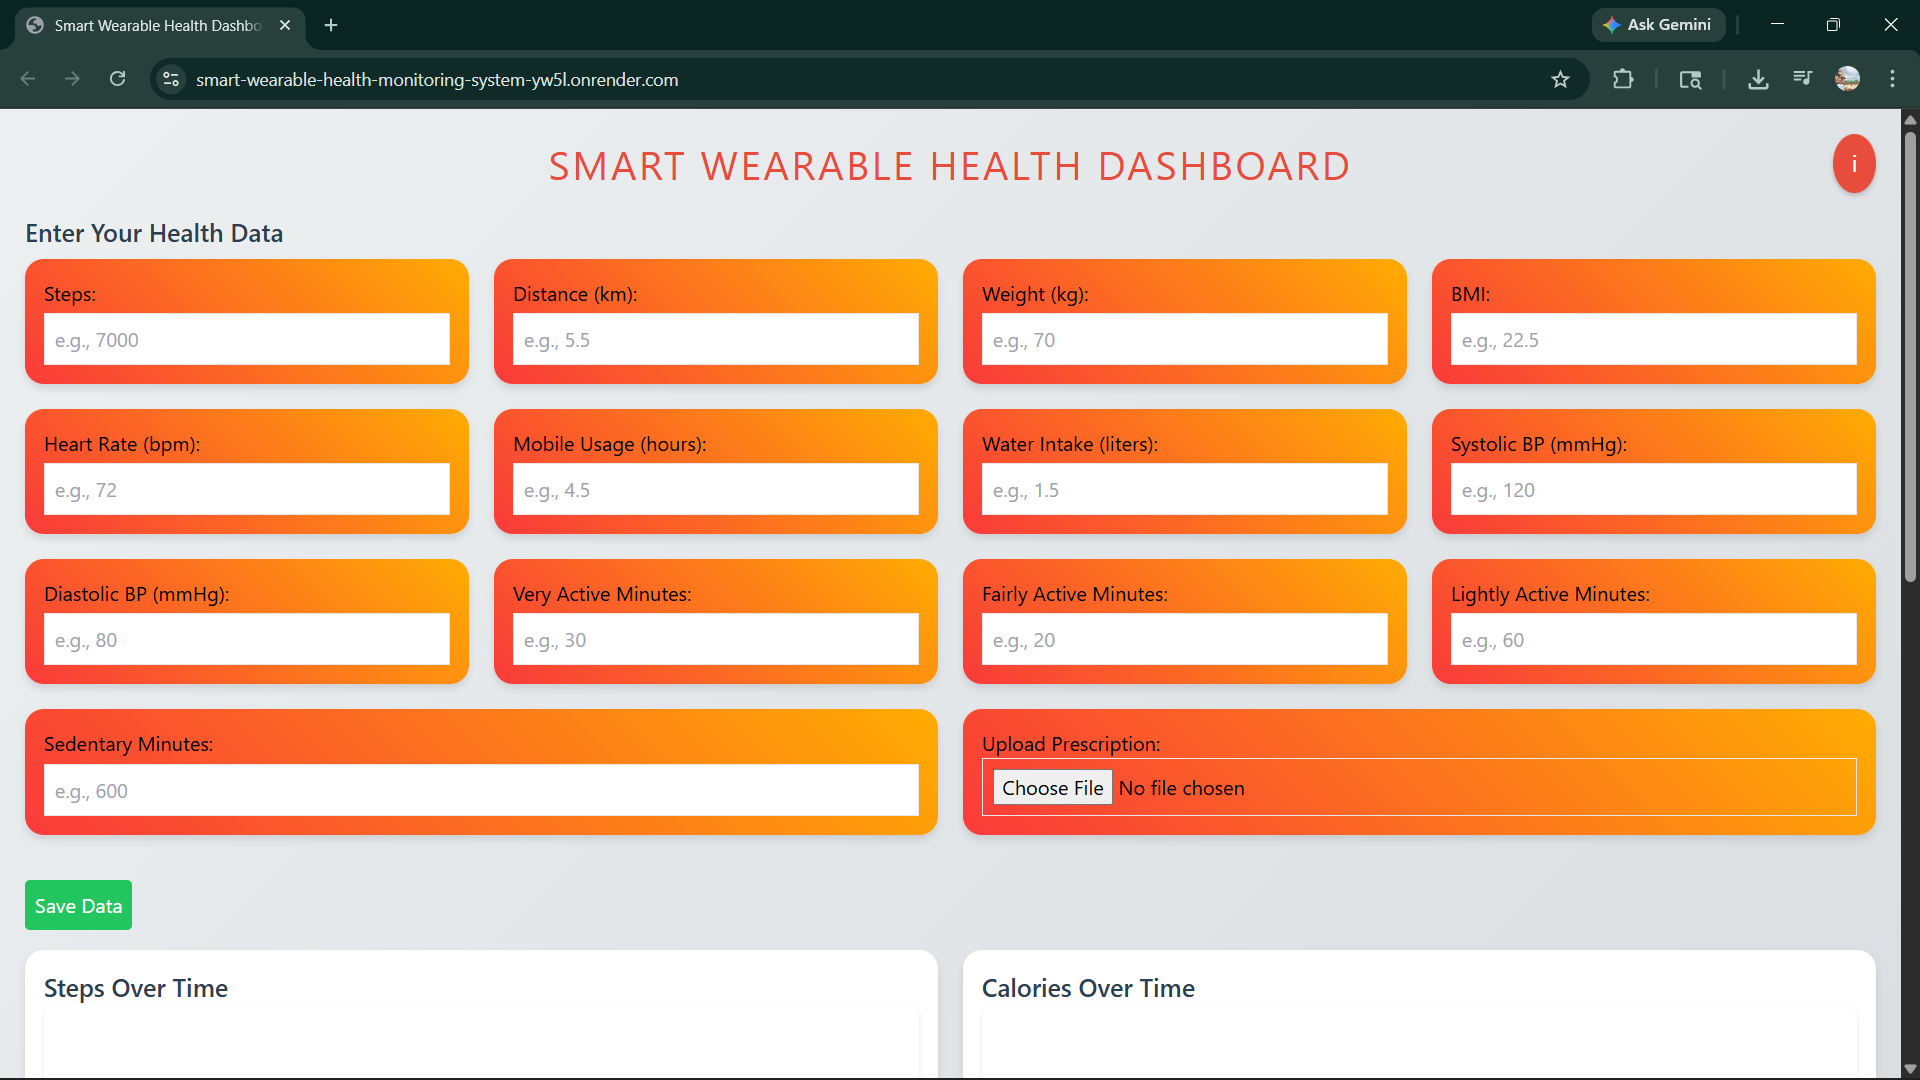Click the No file chosen text
Viewport: 1920px width, 1080px height.
[x=1181, y=788]
